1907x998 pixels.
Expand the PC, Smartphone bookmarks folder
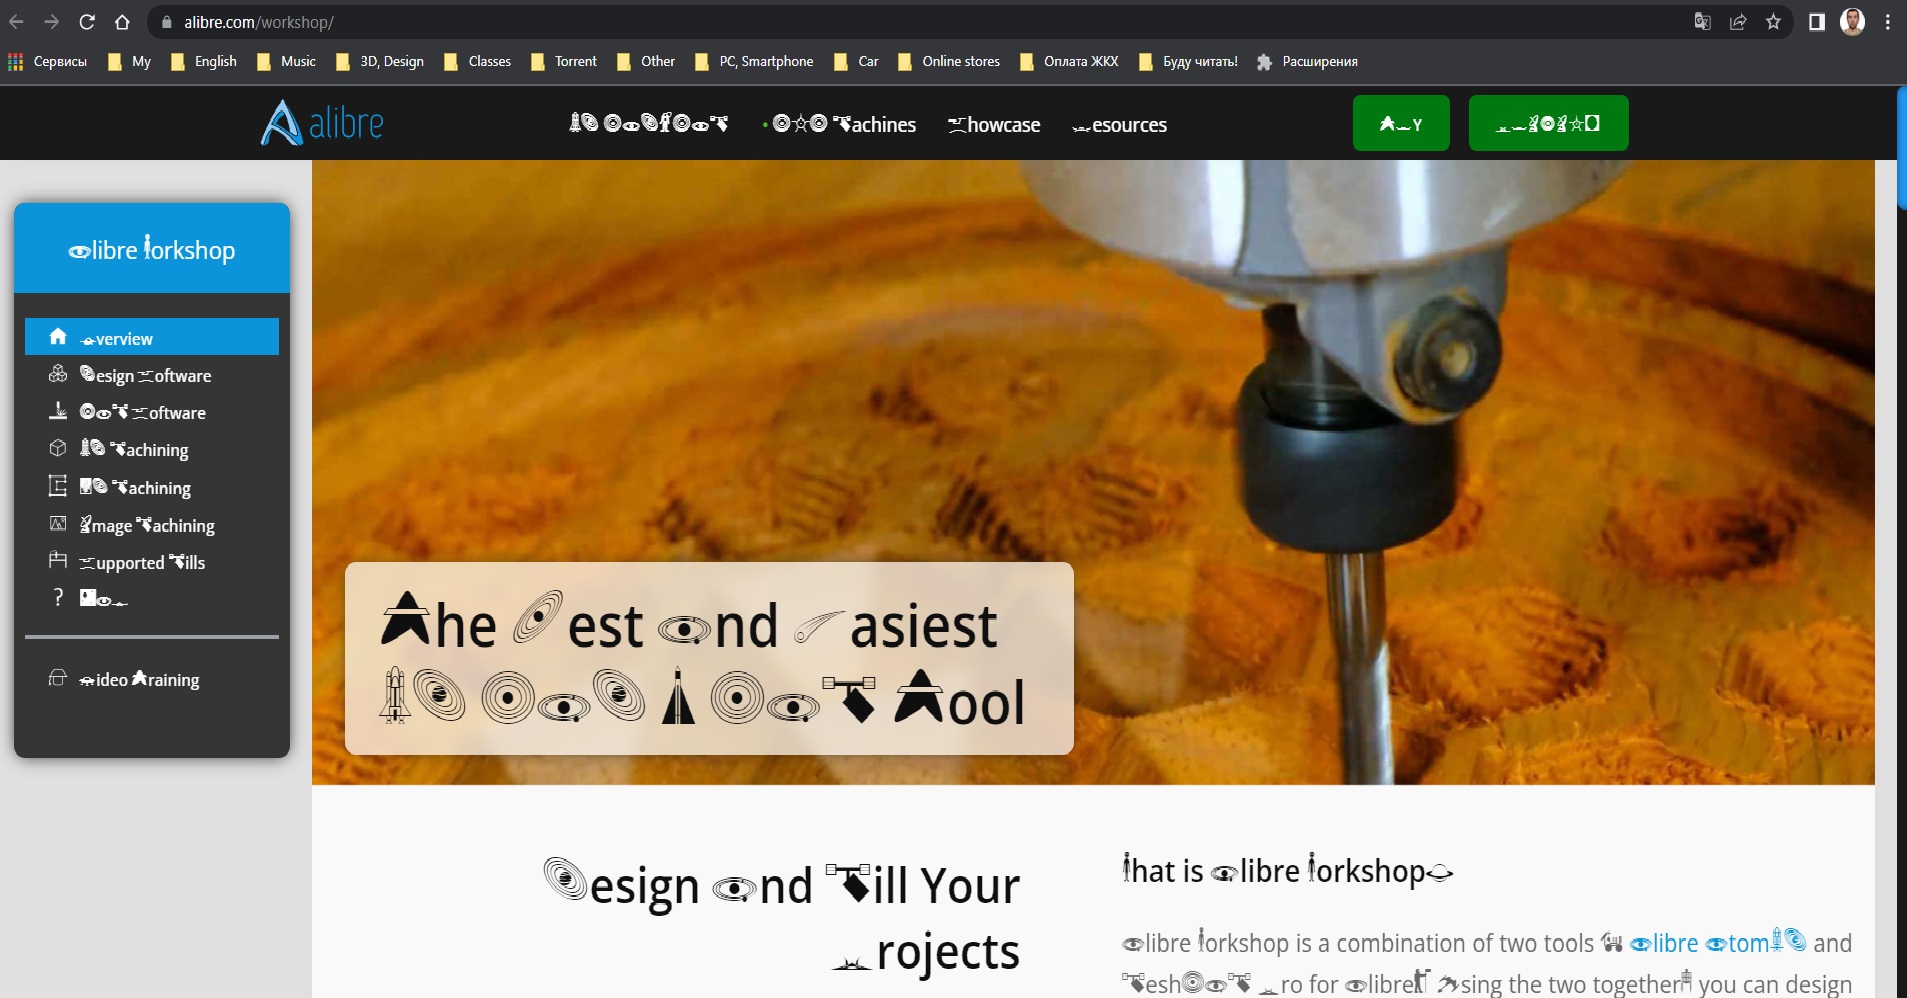pyautogui.click(x=755, y=62)
